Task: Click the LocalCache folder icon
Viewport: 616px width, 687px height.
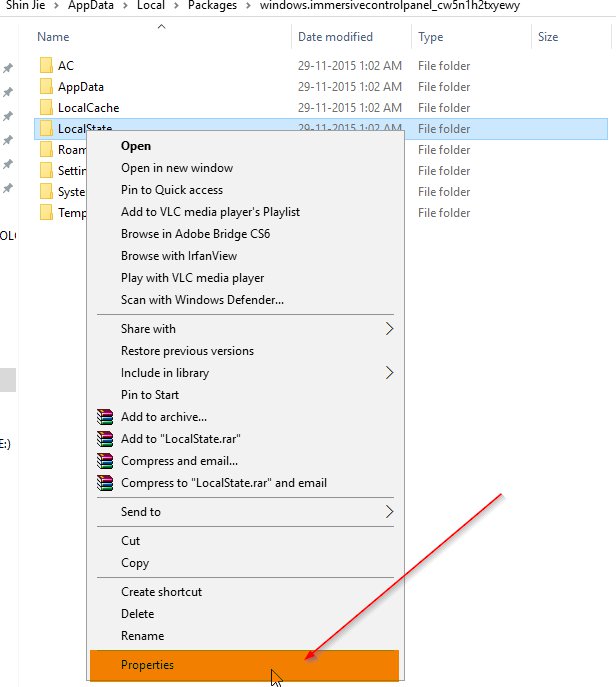Action: (x=46, y=108)
